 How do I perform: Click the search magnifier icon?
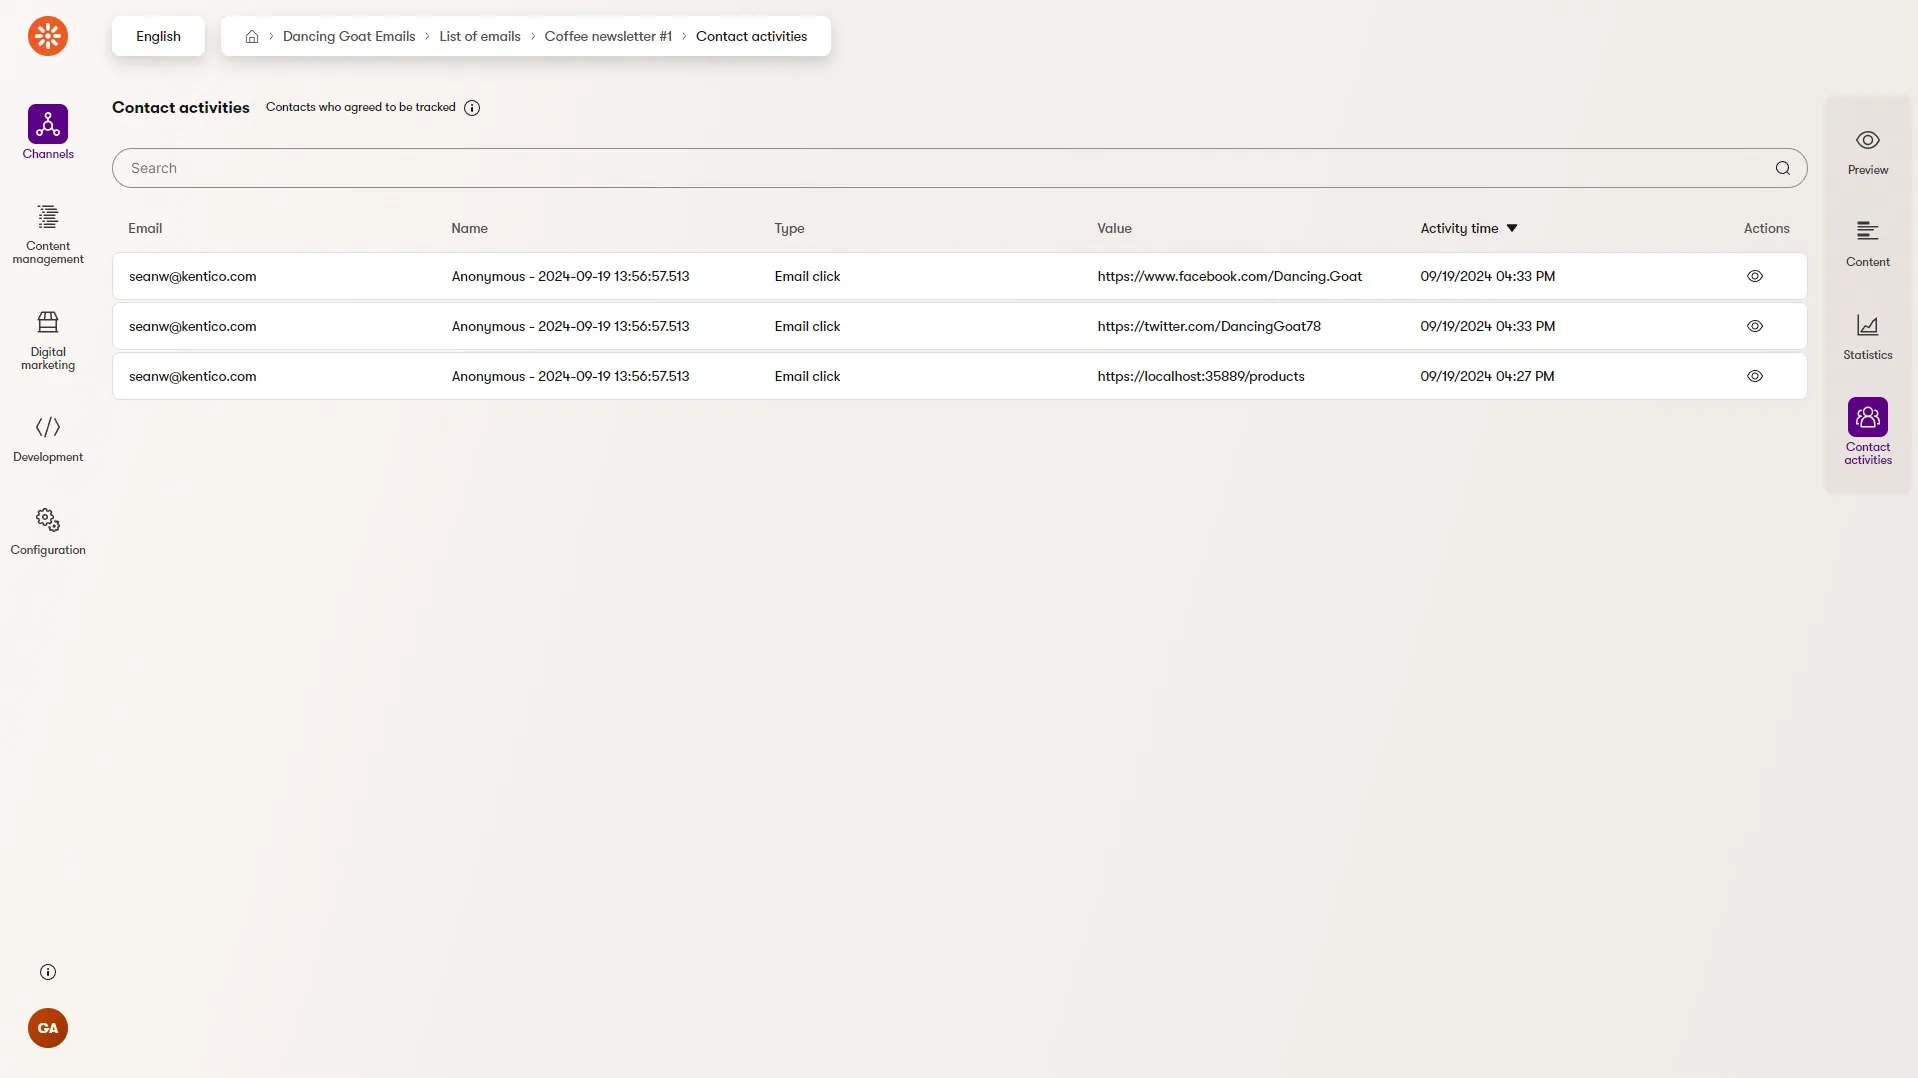click(x=1783, y=168)
